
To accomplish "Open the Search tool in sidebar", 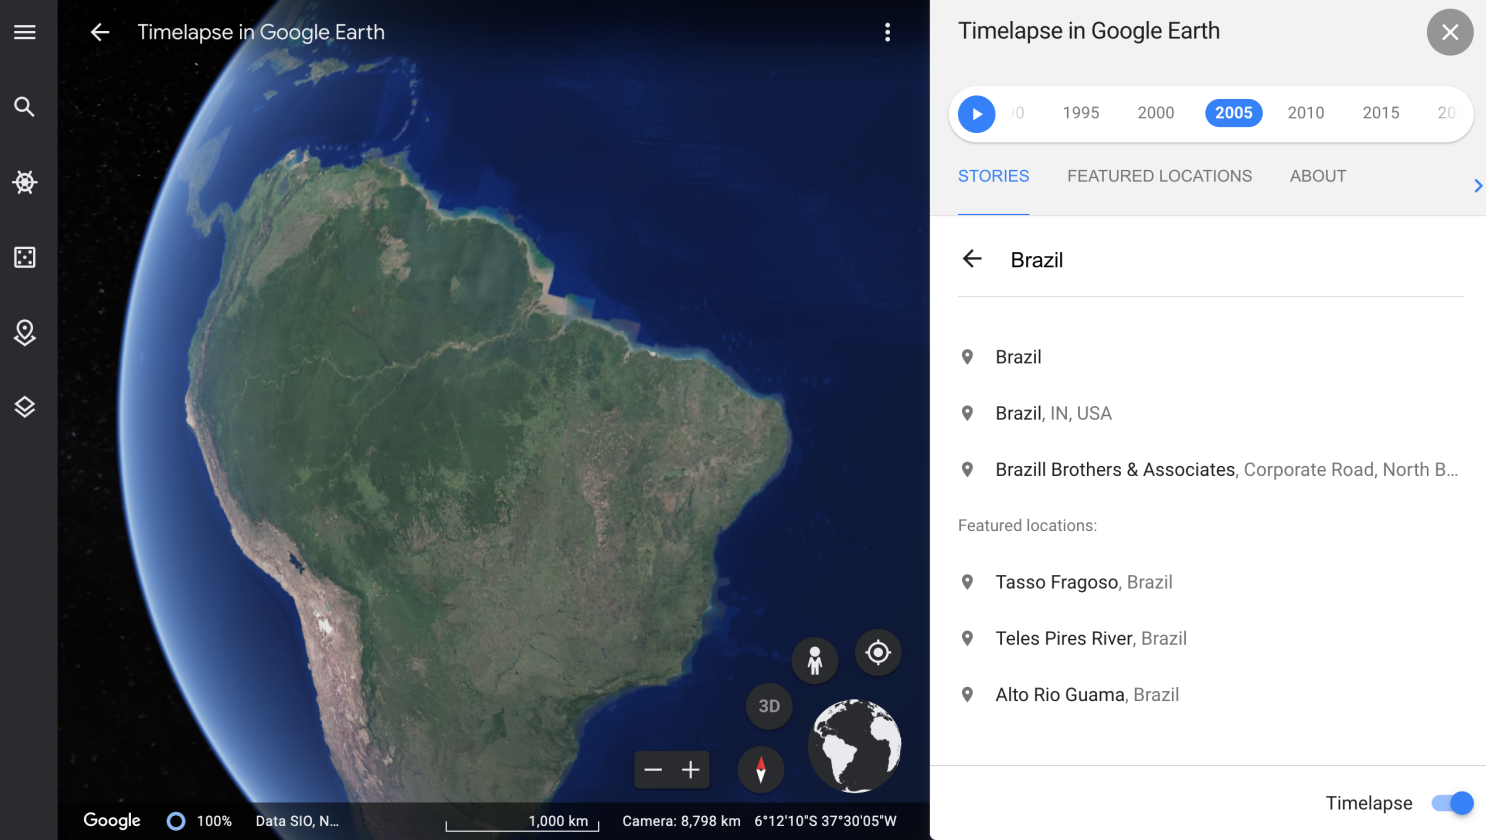I will pyautogui.click(x=25, y=107).
